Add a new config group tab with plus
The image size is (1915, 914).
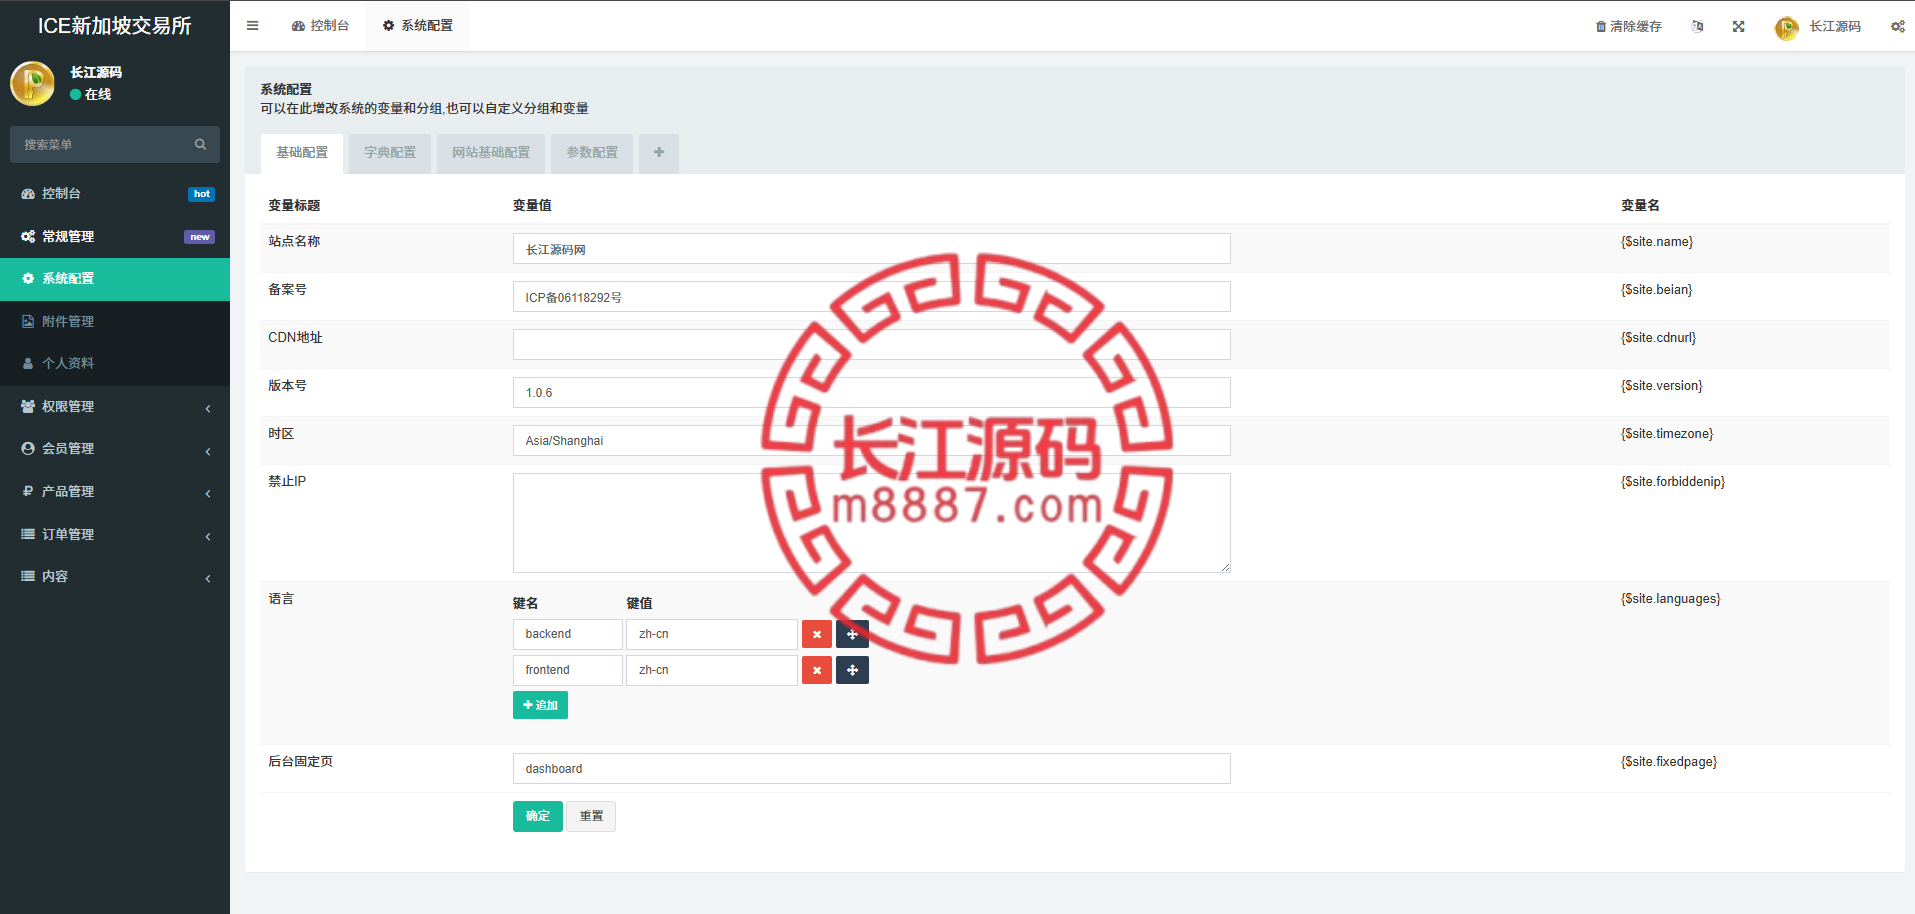tap(659, 153)
